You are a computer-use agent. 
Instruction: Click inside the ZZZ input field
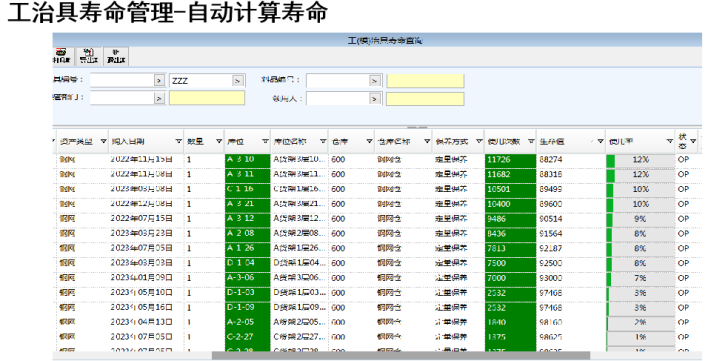point(201,81)
